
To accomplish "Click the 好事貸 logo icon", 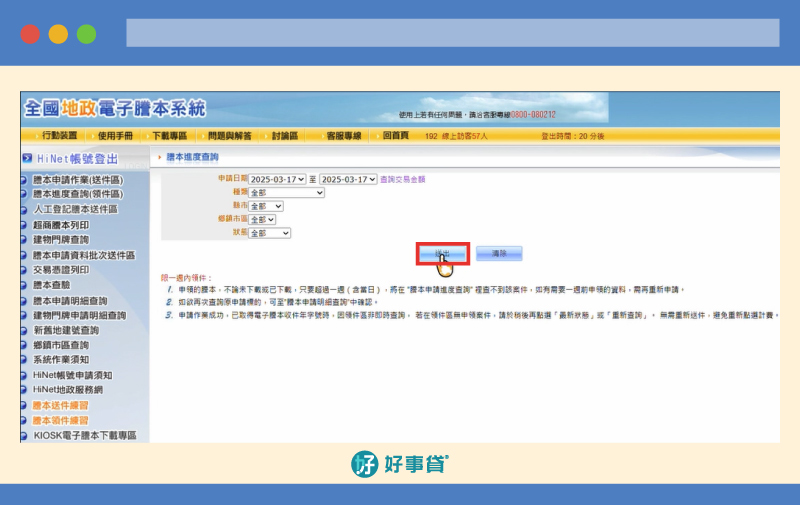I will (x=364, y=464).
